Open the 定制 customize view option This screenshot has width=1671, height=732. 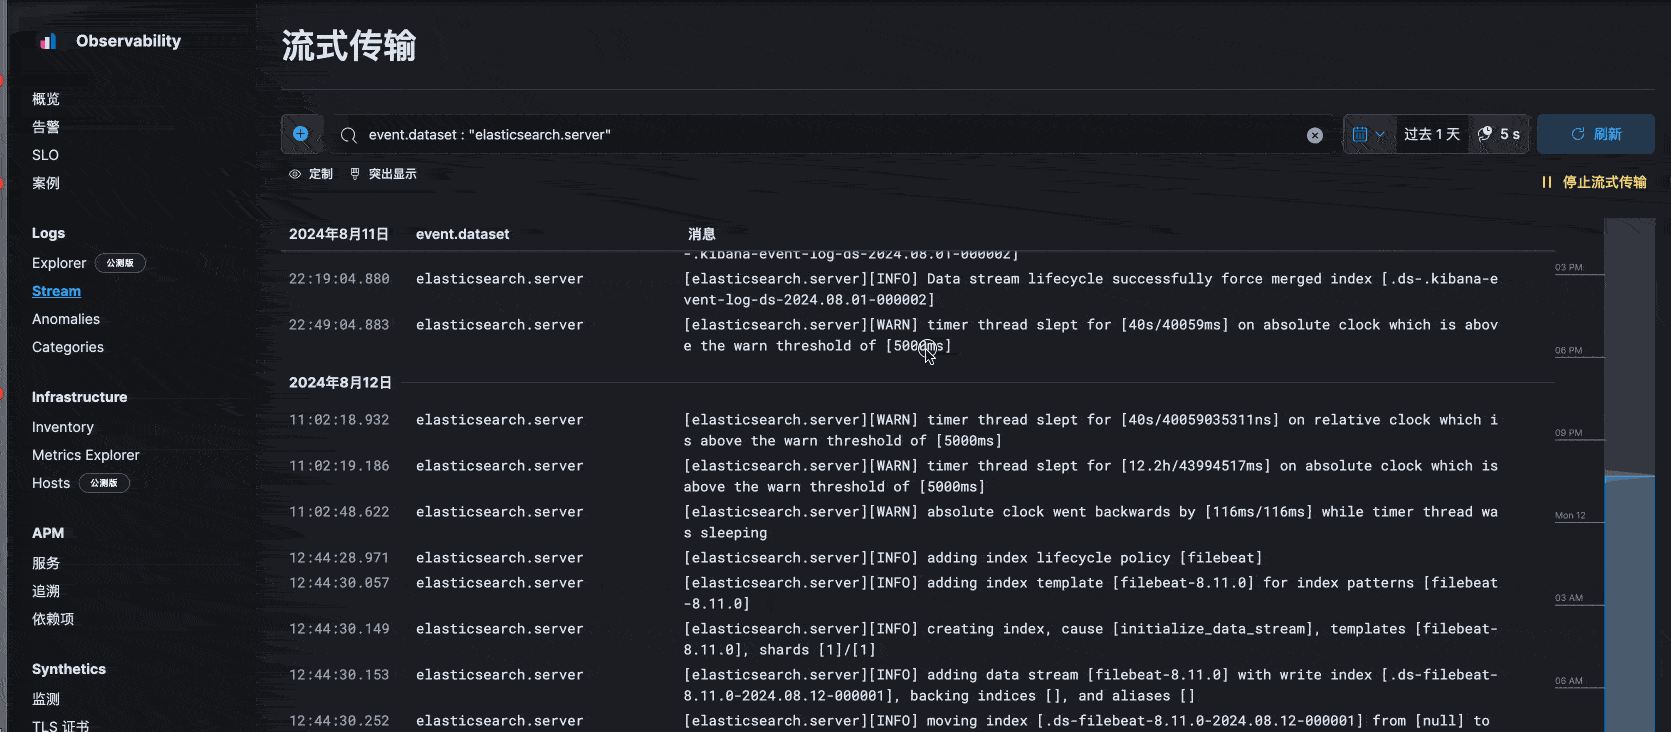click(311, 174)
